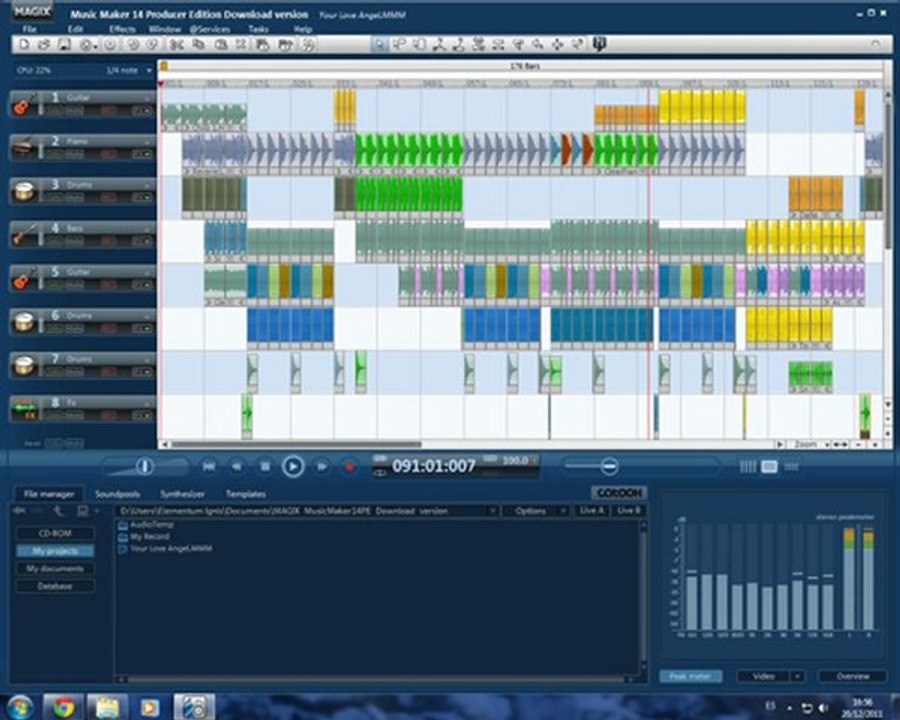Viewport: 900px width, 720px height.
Task: Switch to the Soundpools tab
Action: pos(117,494)
